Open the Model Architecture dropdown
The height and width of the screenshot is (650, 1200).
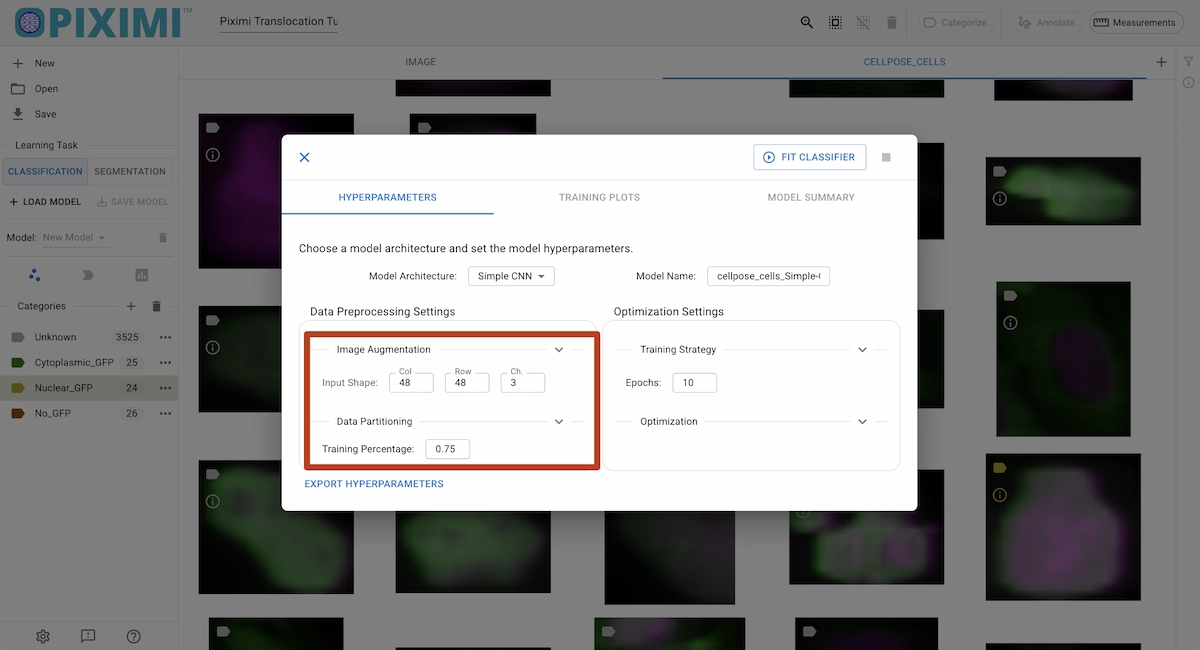click(511, 276)
